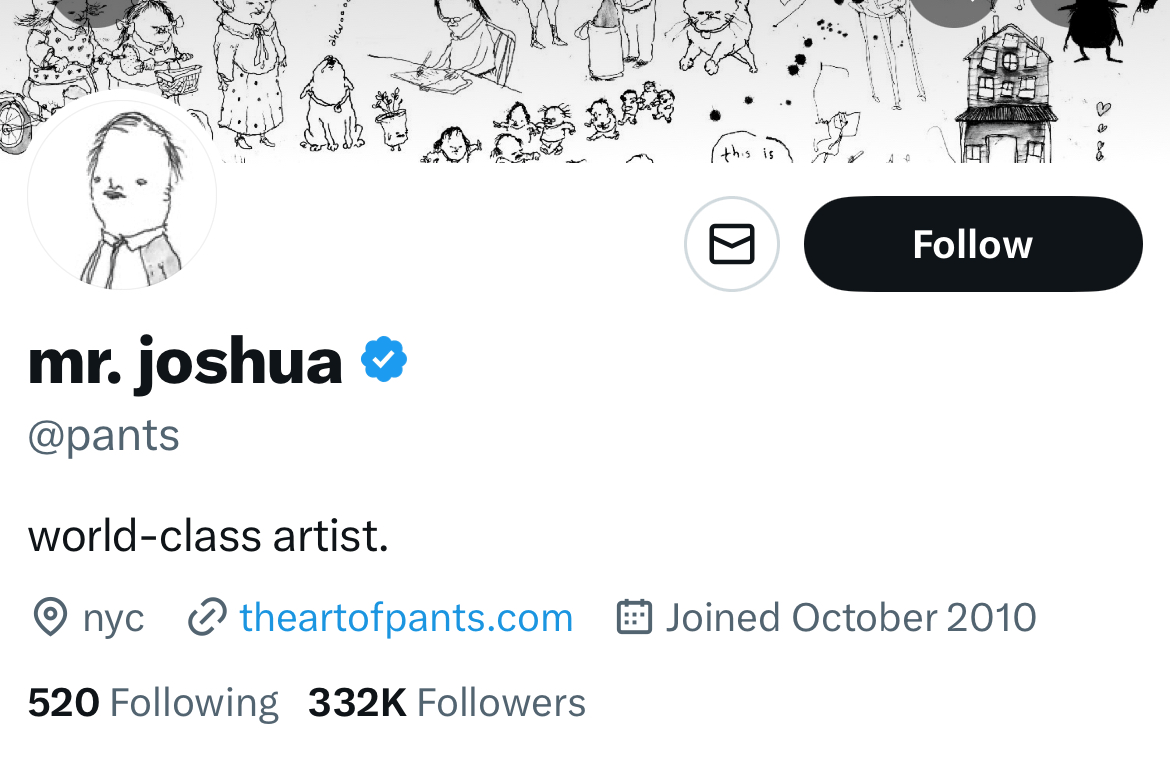This screenshot has width=1170, height=759.
Task: Select the @pants handle text
Action: (104, 436)
